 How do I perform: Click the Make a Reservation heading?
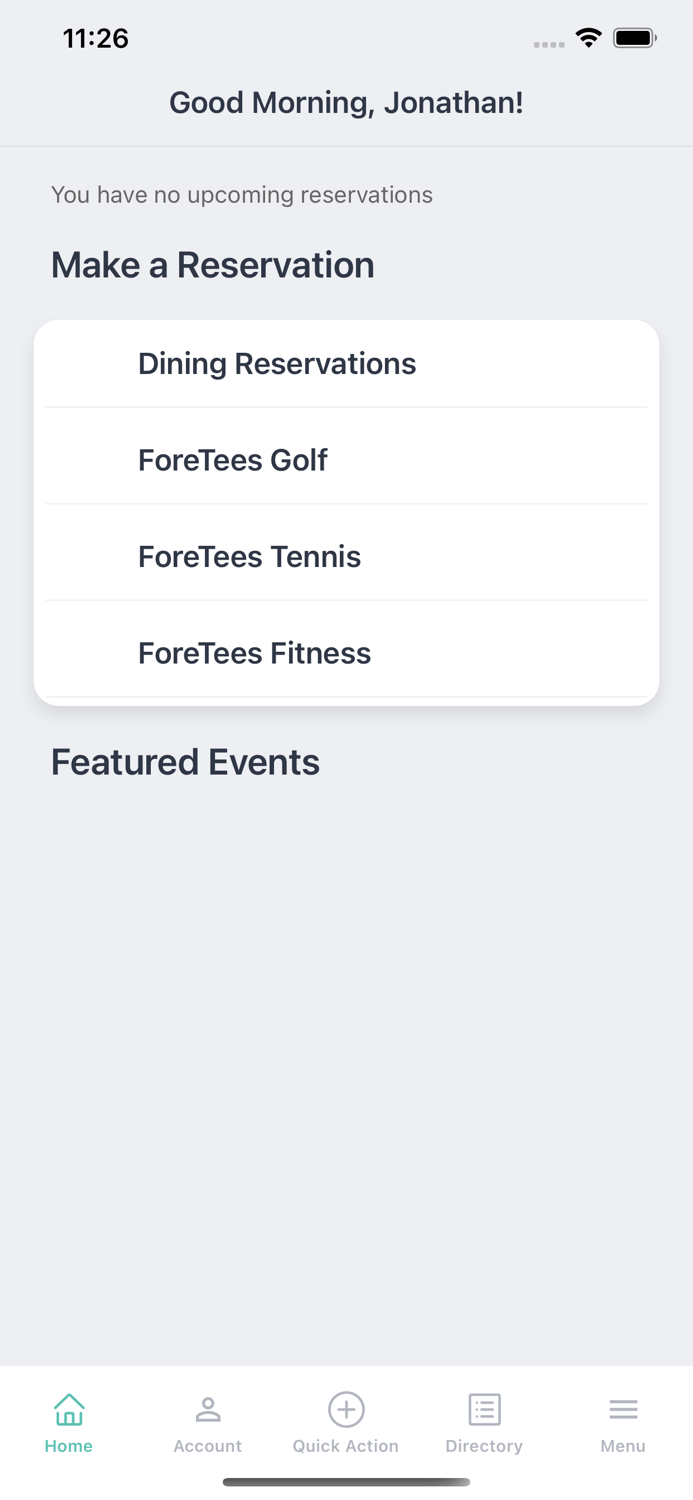tap(213, 265)
